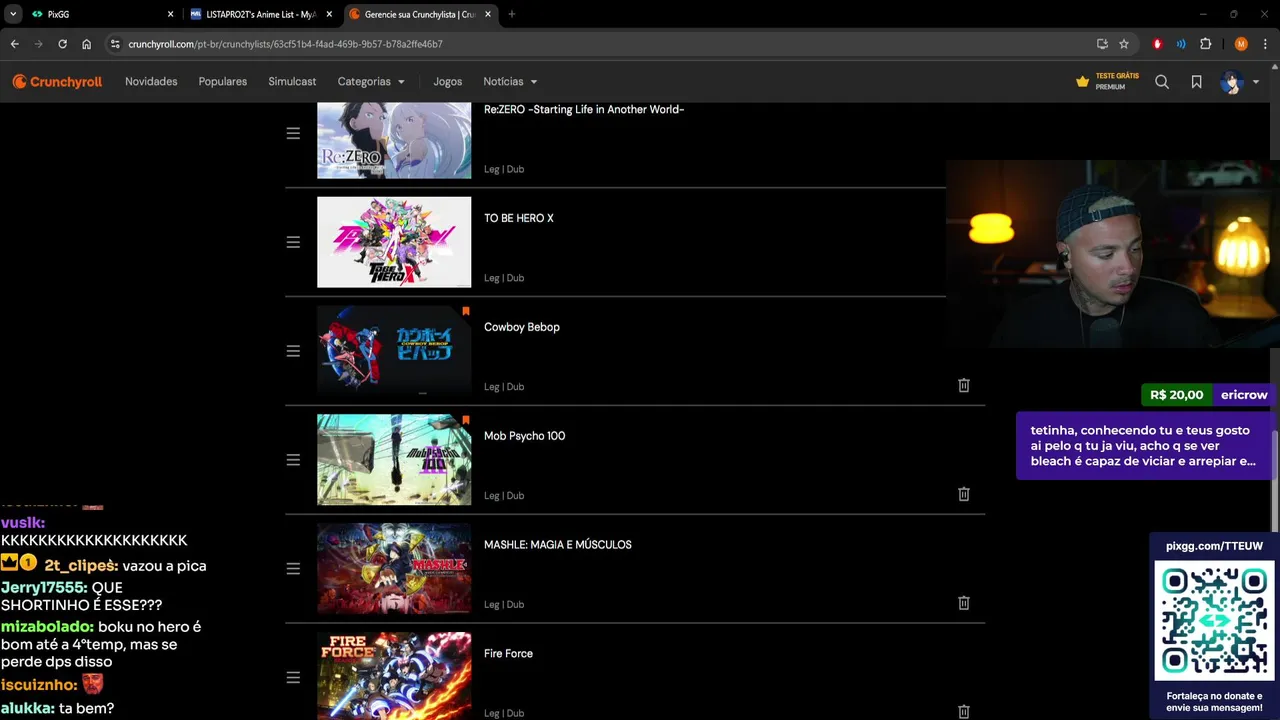Screen dimensions: 1280x720
Task: Click the MASHLE thumbnail
Action: point(394,569)
